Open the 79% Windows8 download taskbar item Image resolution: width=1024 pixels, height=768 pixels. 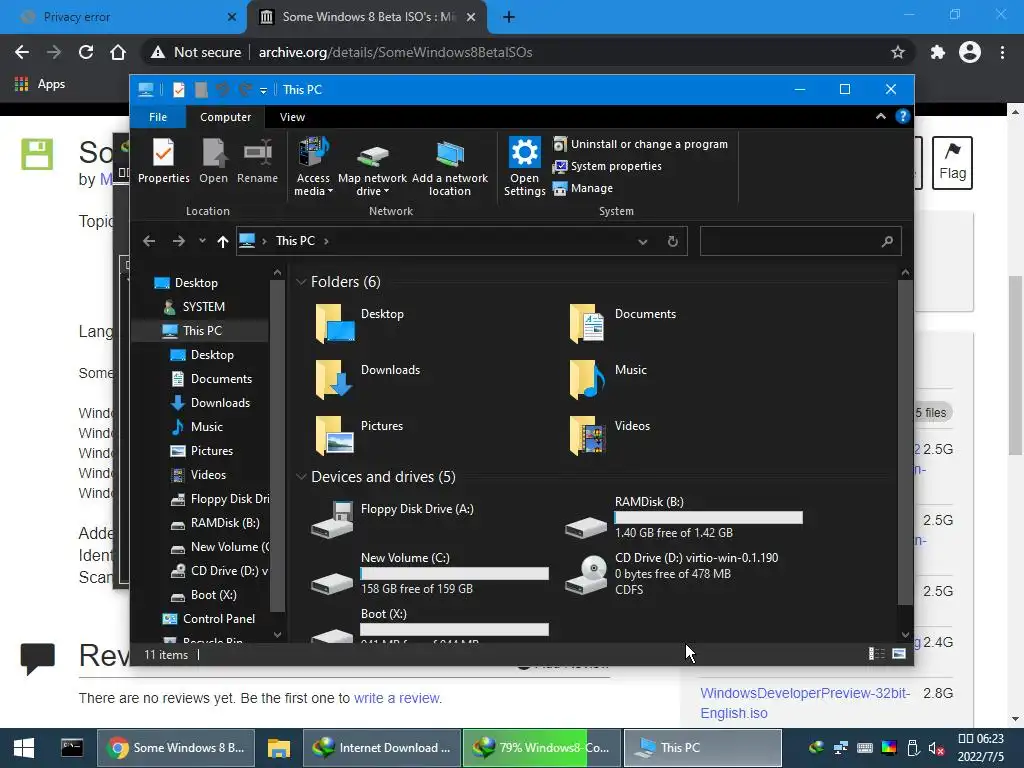pos(541,748)
